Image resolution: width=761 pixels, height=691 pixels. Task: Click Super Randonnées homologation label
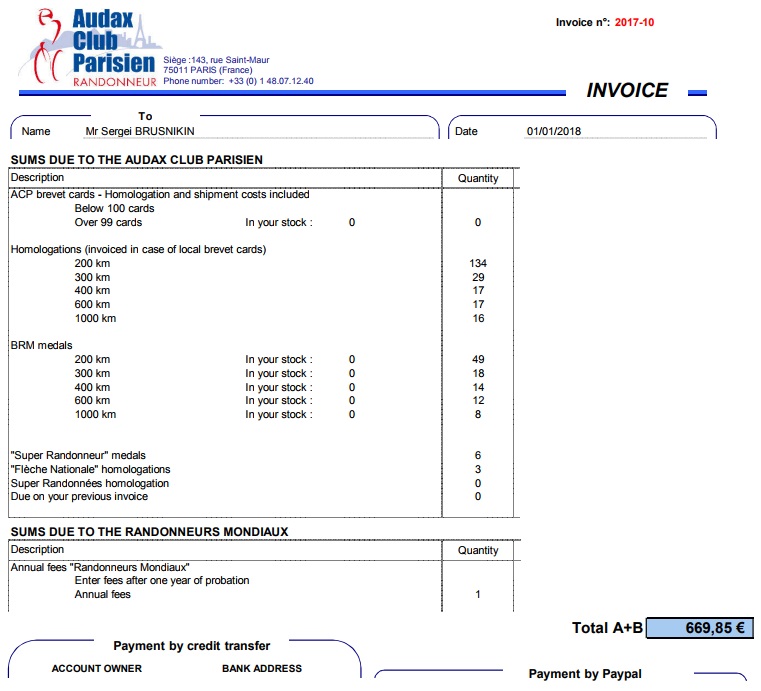(x=90, y=484)
